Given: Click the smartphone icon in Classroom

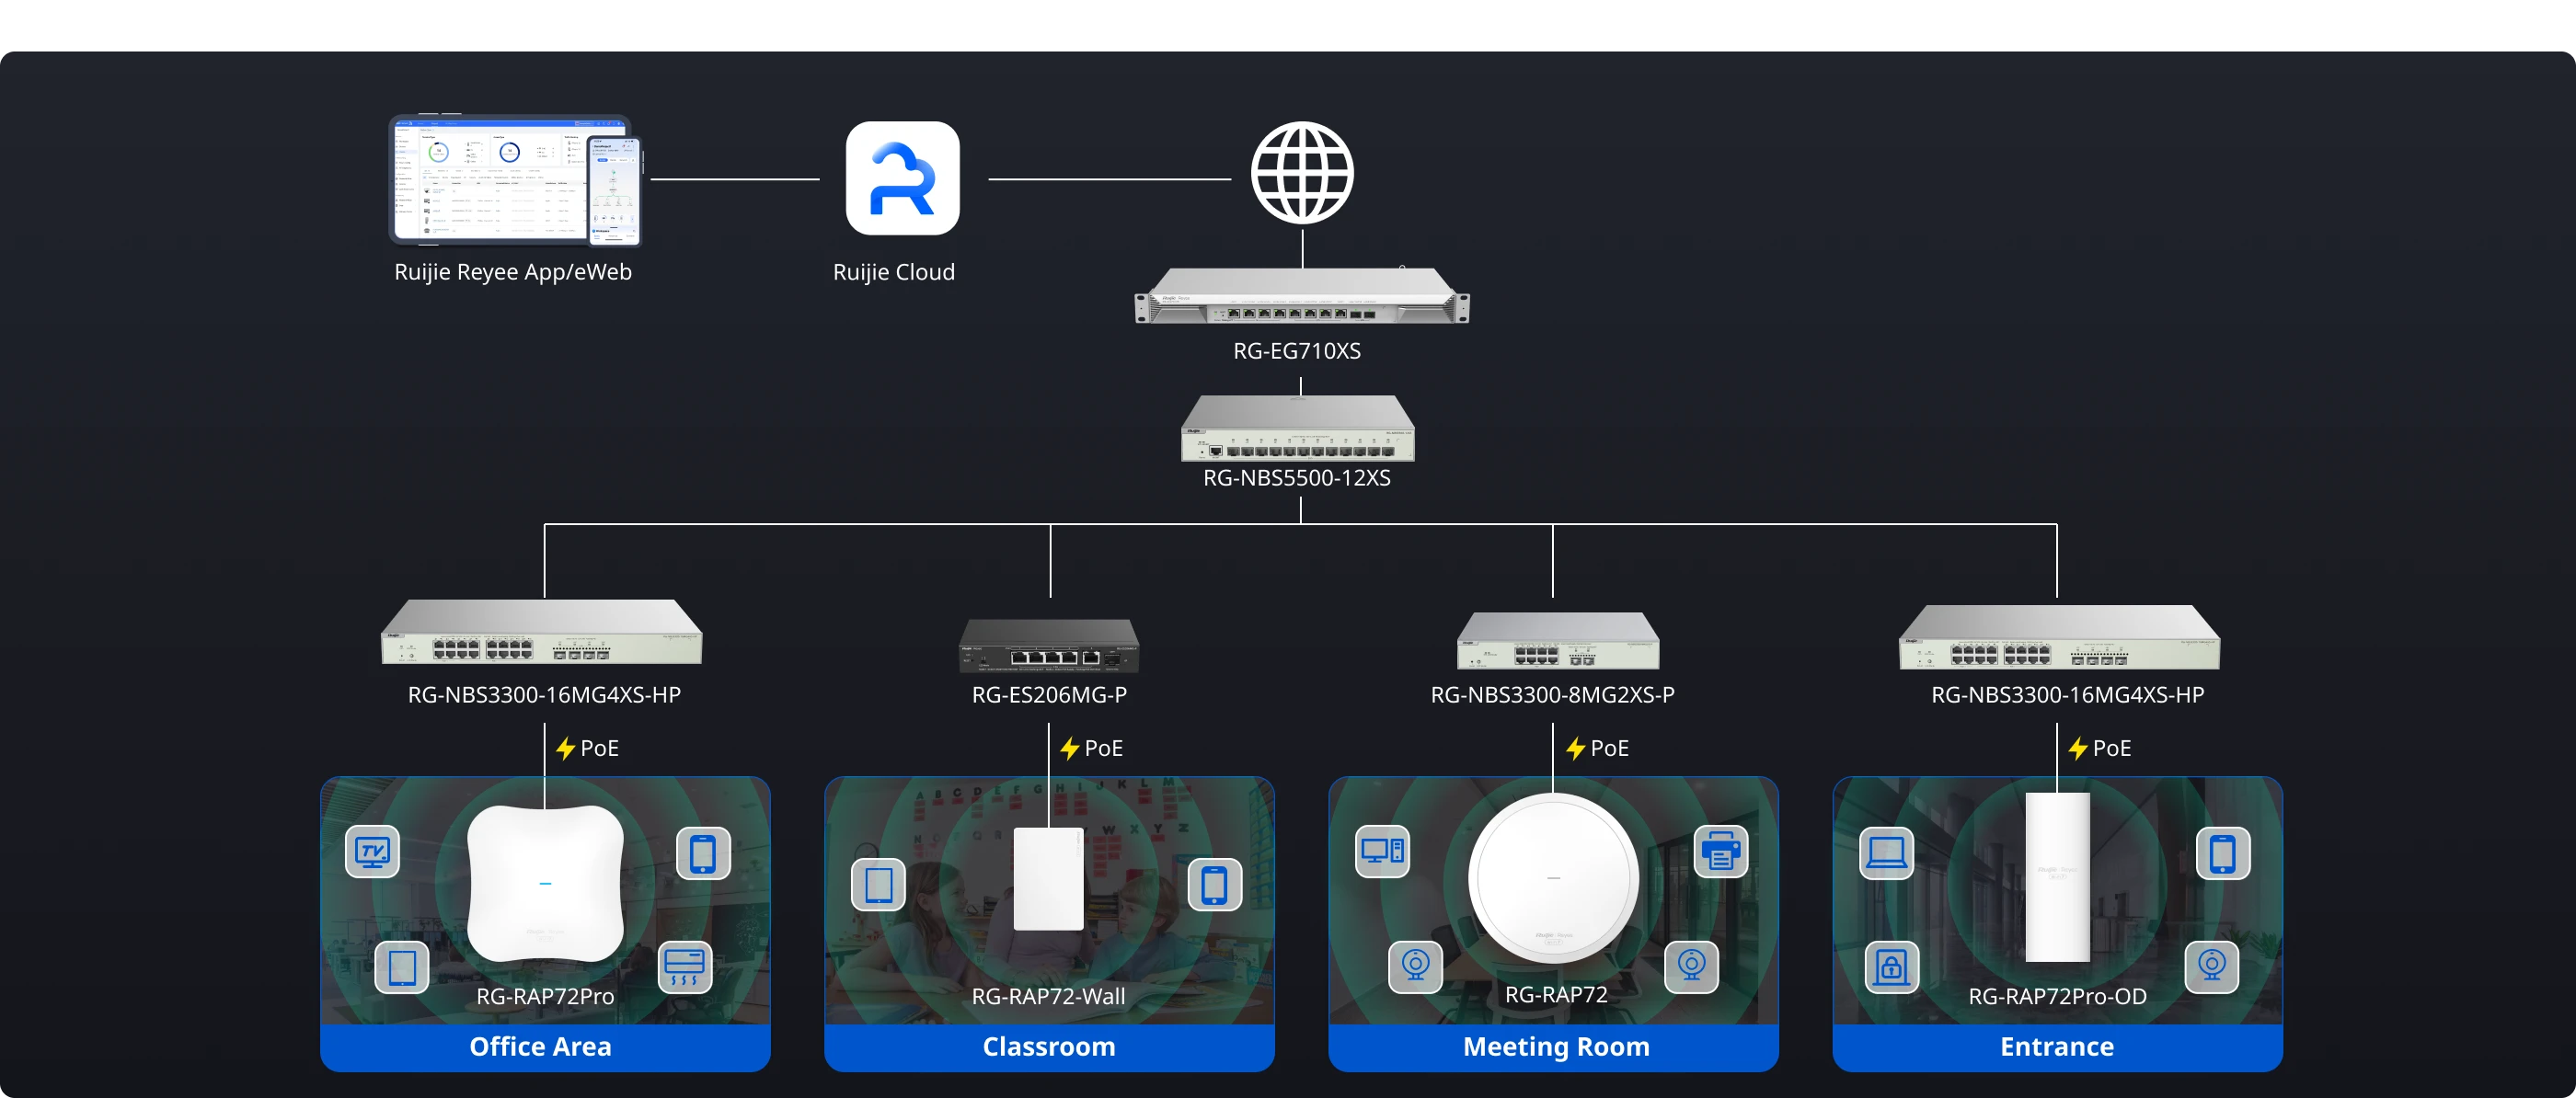Looking at the screenshot, I should pyautogui.click(x=1214, y=884).
